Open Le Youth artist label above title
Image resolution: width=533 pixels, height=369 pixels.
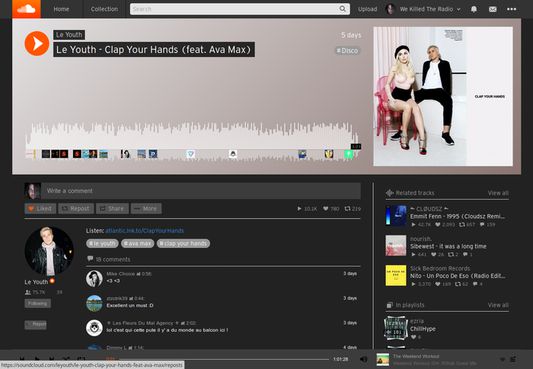coord(69,35)
